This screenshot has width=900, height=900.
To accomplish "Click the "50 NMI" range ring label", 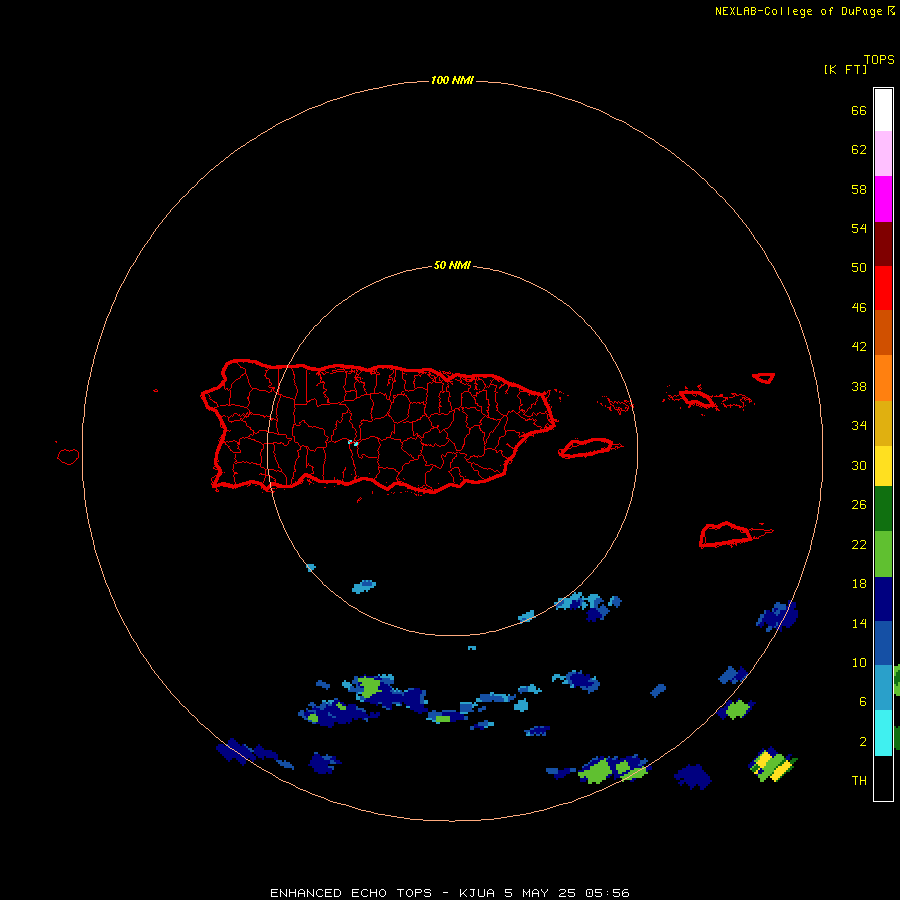I will 452,265.
